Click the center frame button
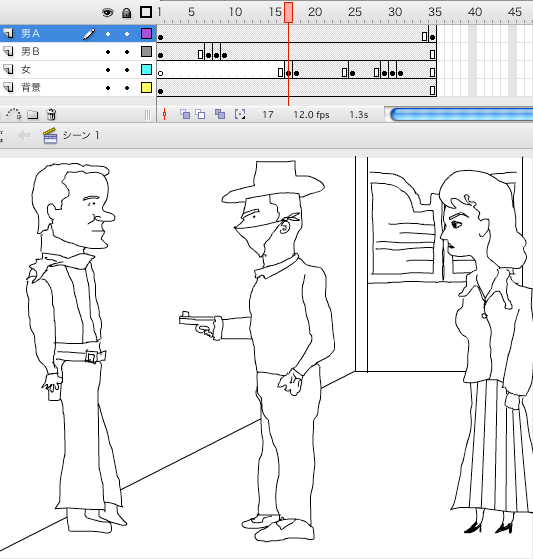533x559 pixels. (x=164, y=114)
